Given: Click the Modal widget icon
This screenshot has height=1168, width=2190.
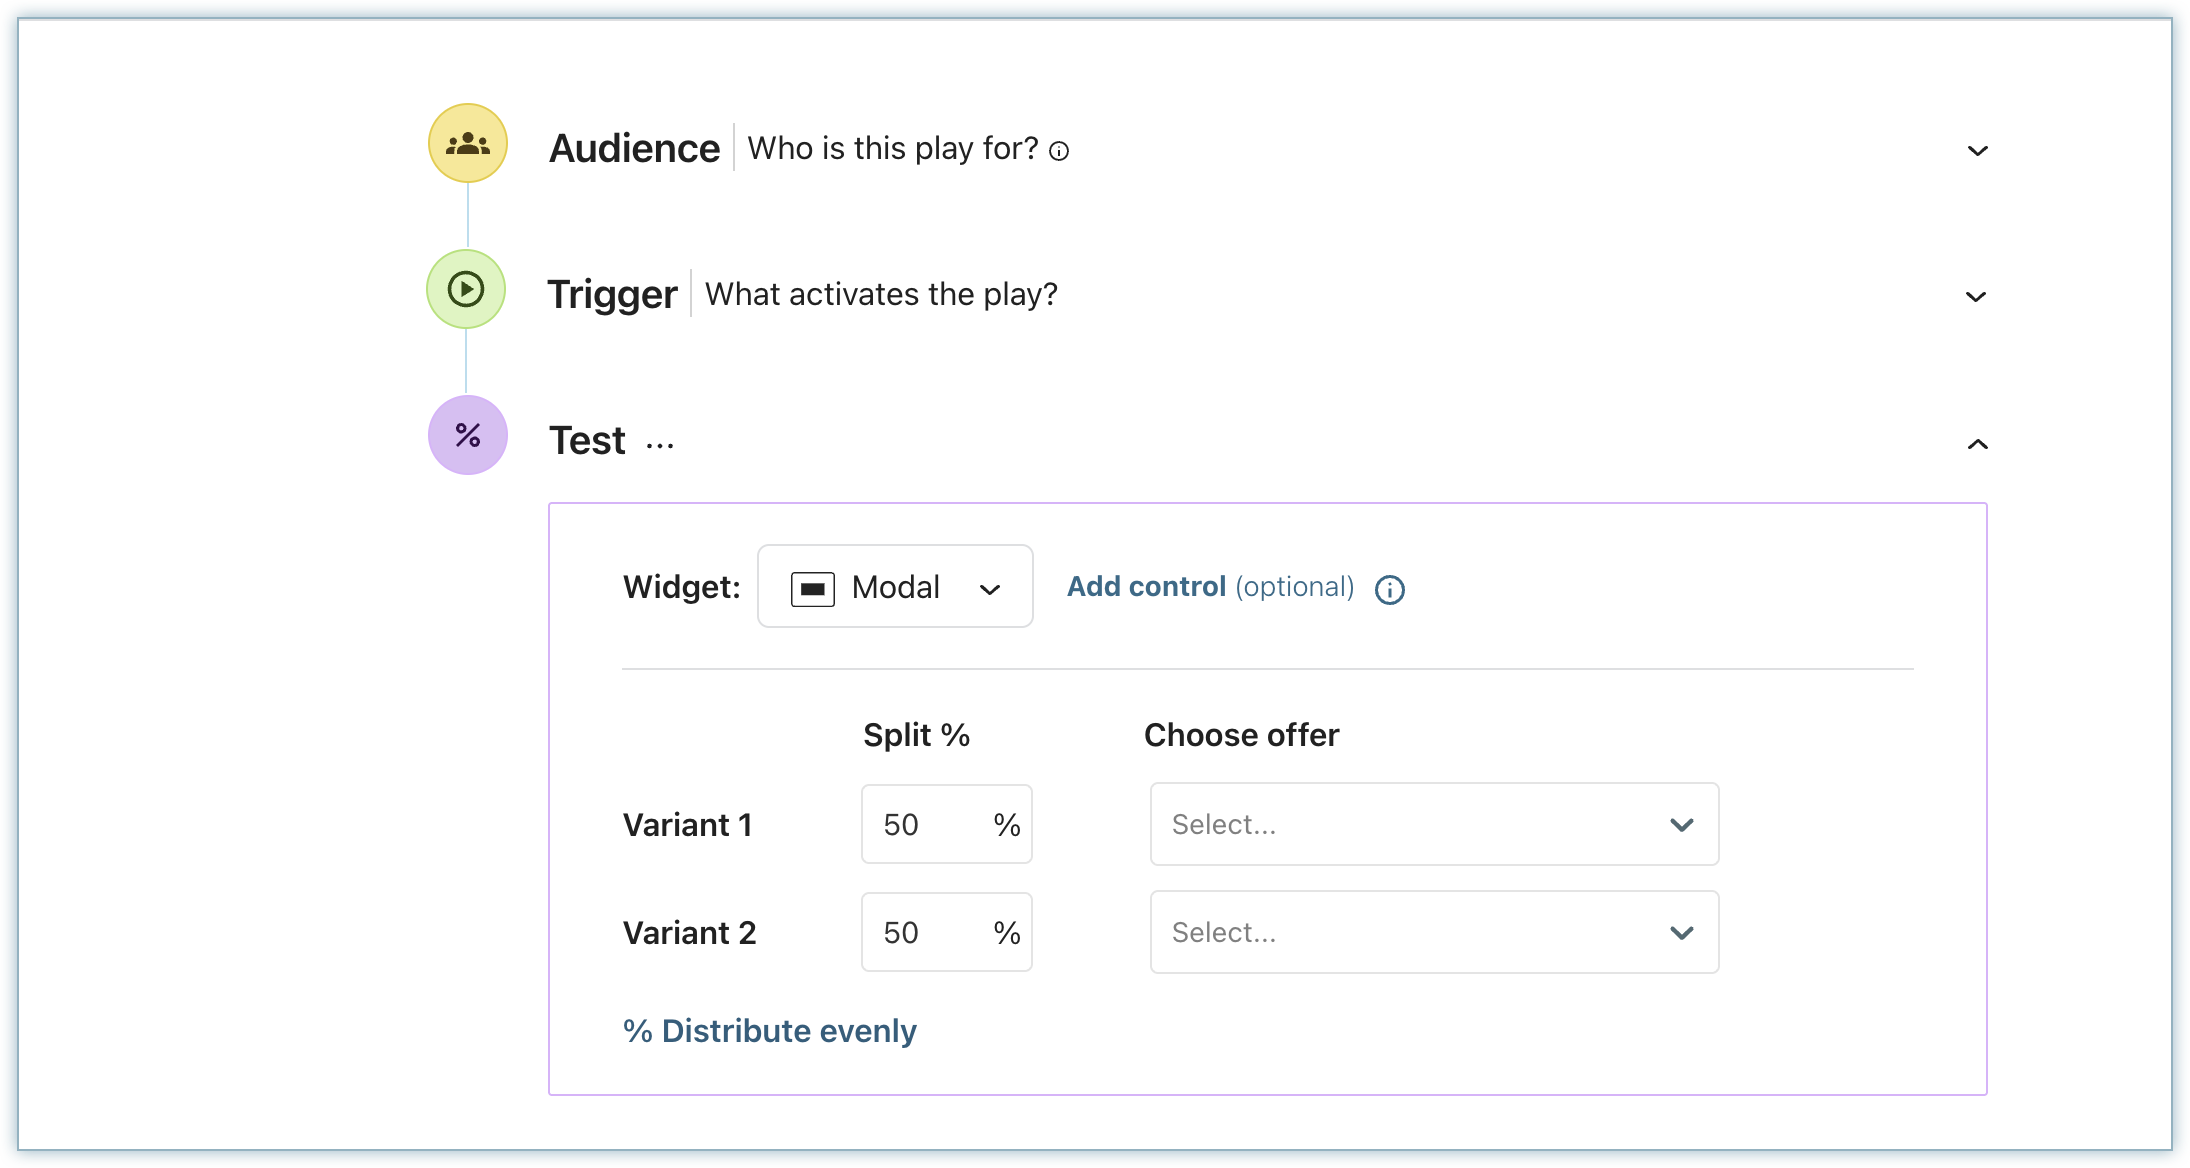Looking at the screenshot, I should pos(812,589).
